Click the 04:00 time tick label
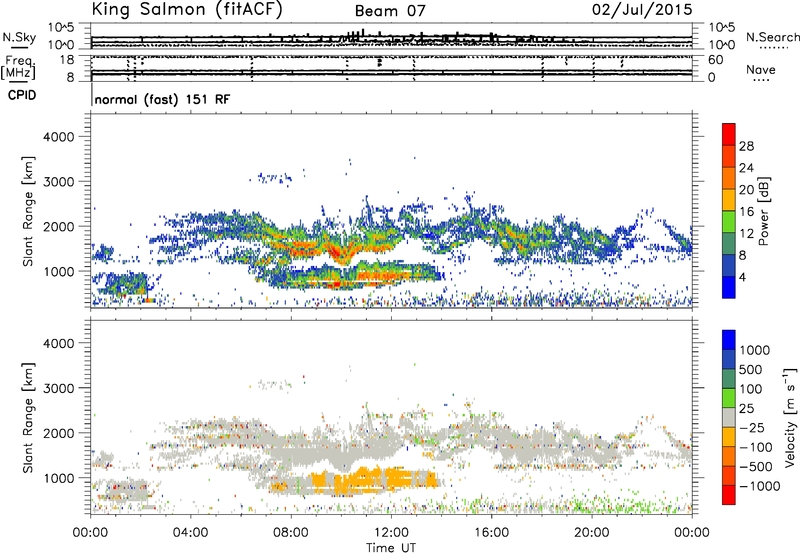800x554 pixels. point(191,533)
